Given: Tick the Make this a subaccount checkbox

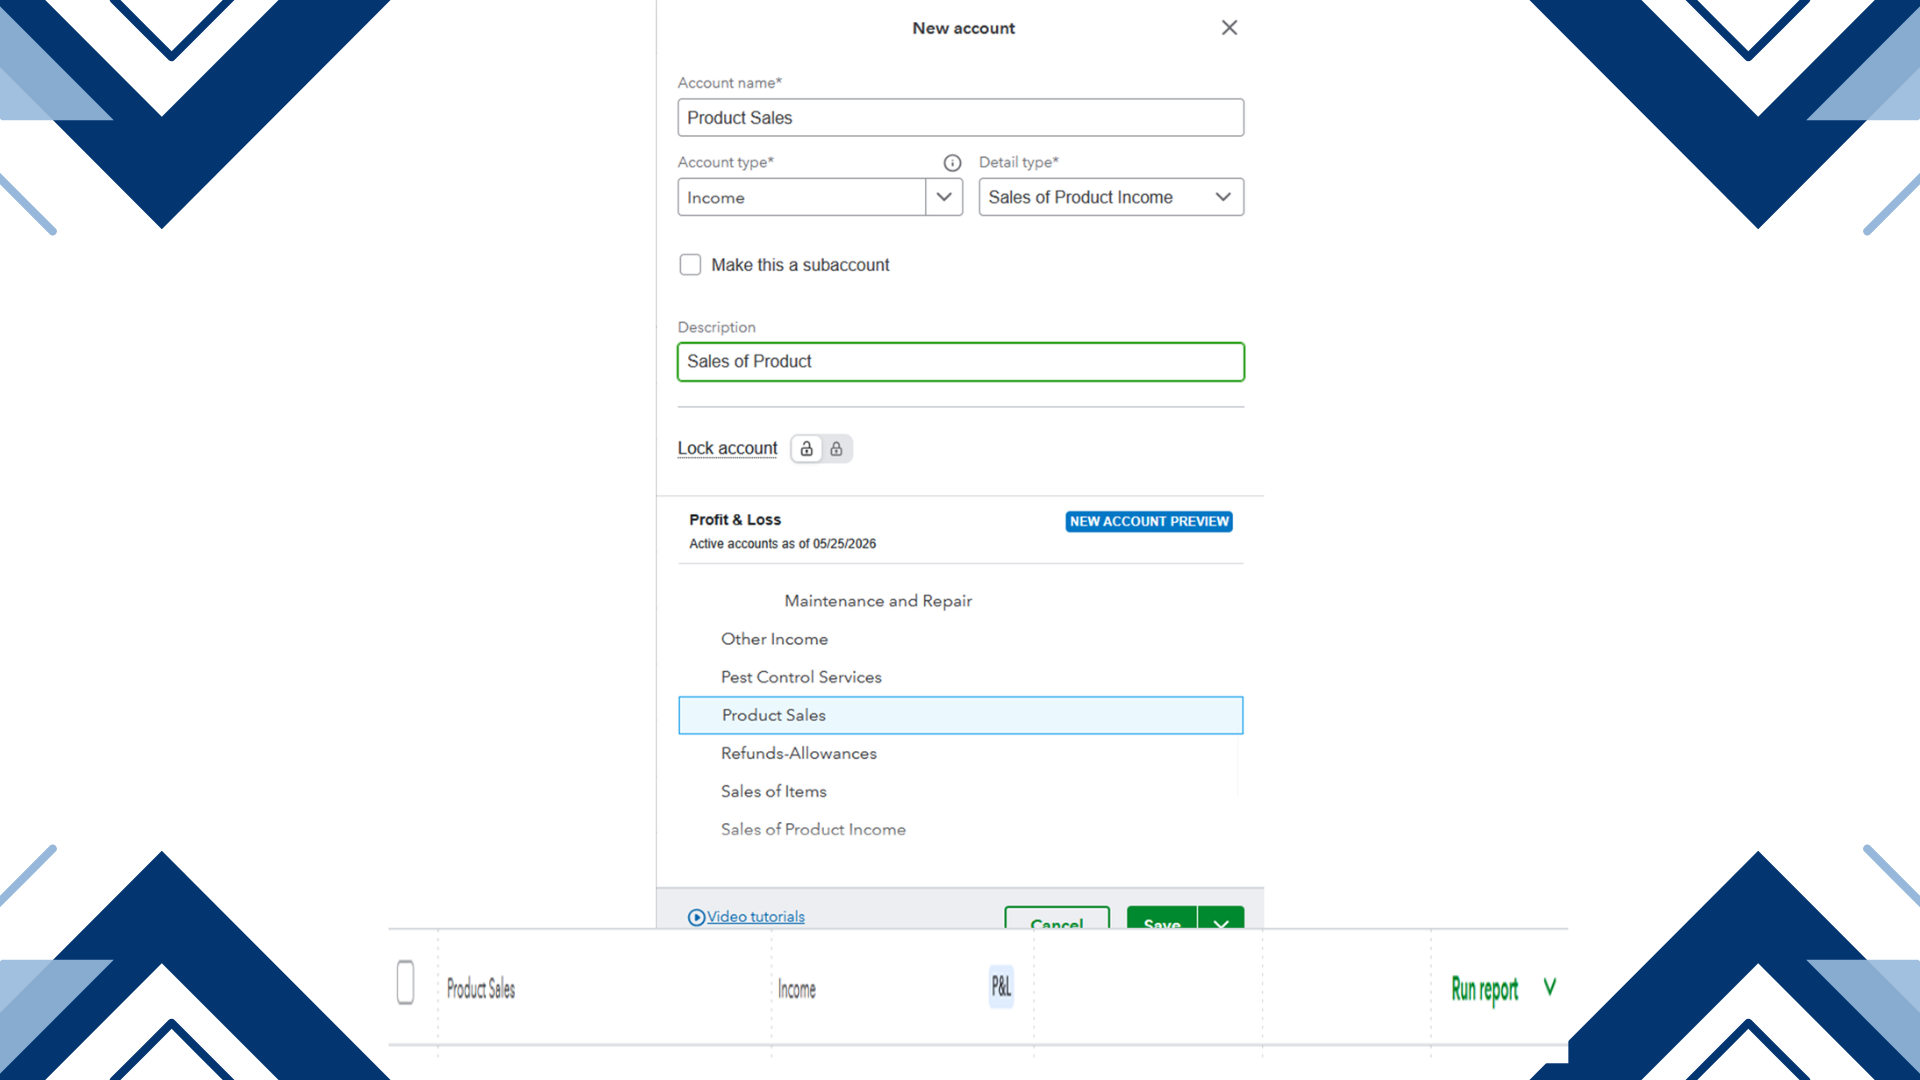Looking at the screenshot, I should (x=690, y=265).
